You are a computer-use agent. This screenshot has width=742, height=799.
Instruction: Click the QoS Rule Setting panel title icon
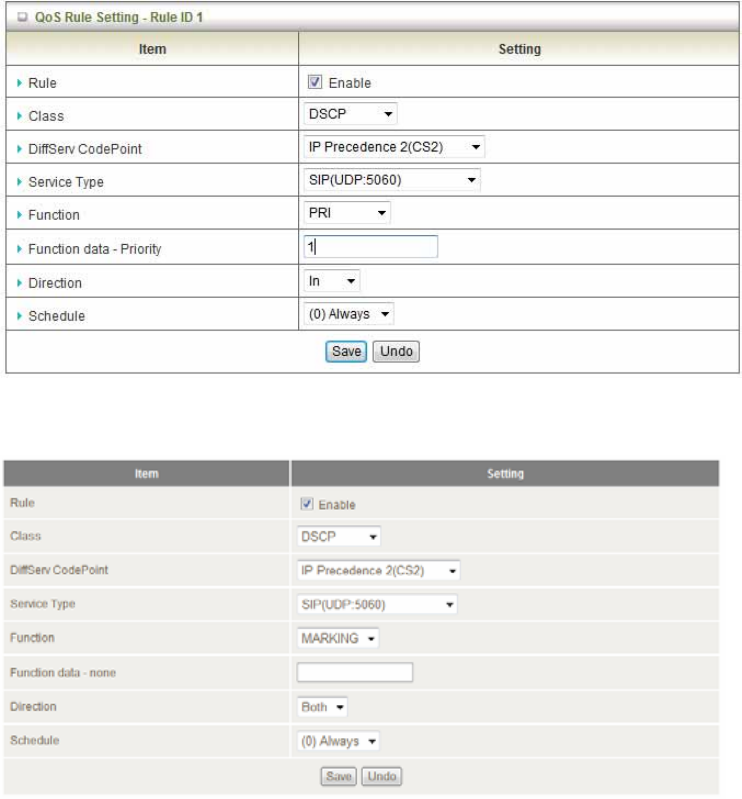21,18
